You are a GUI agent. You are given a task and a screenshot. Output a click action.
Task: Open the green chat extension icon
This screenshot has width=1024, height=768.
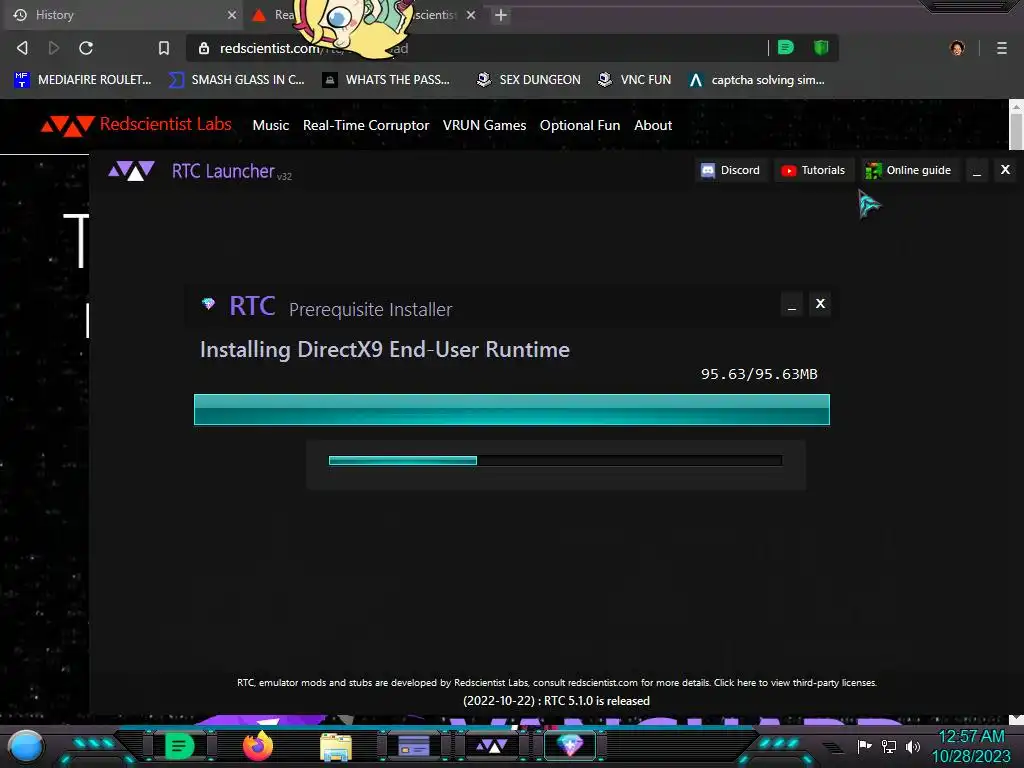click(x=786, y=48)
